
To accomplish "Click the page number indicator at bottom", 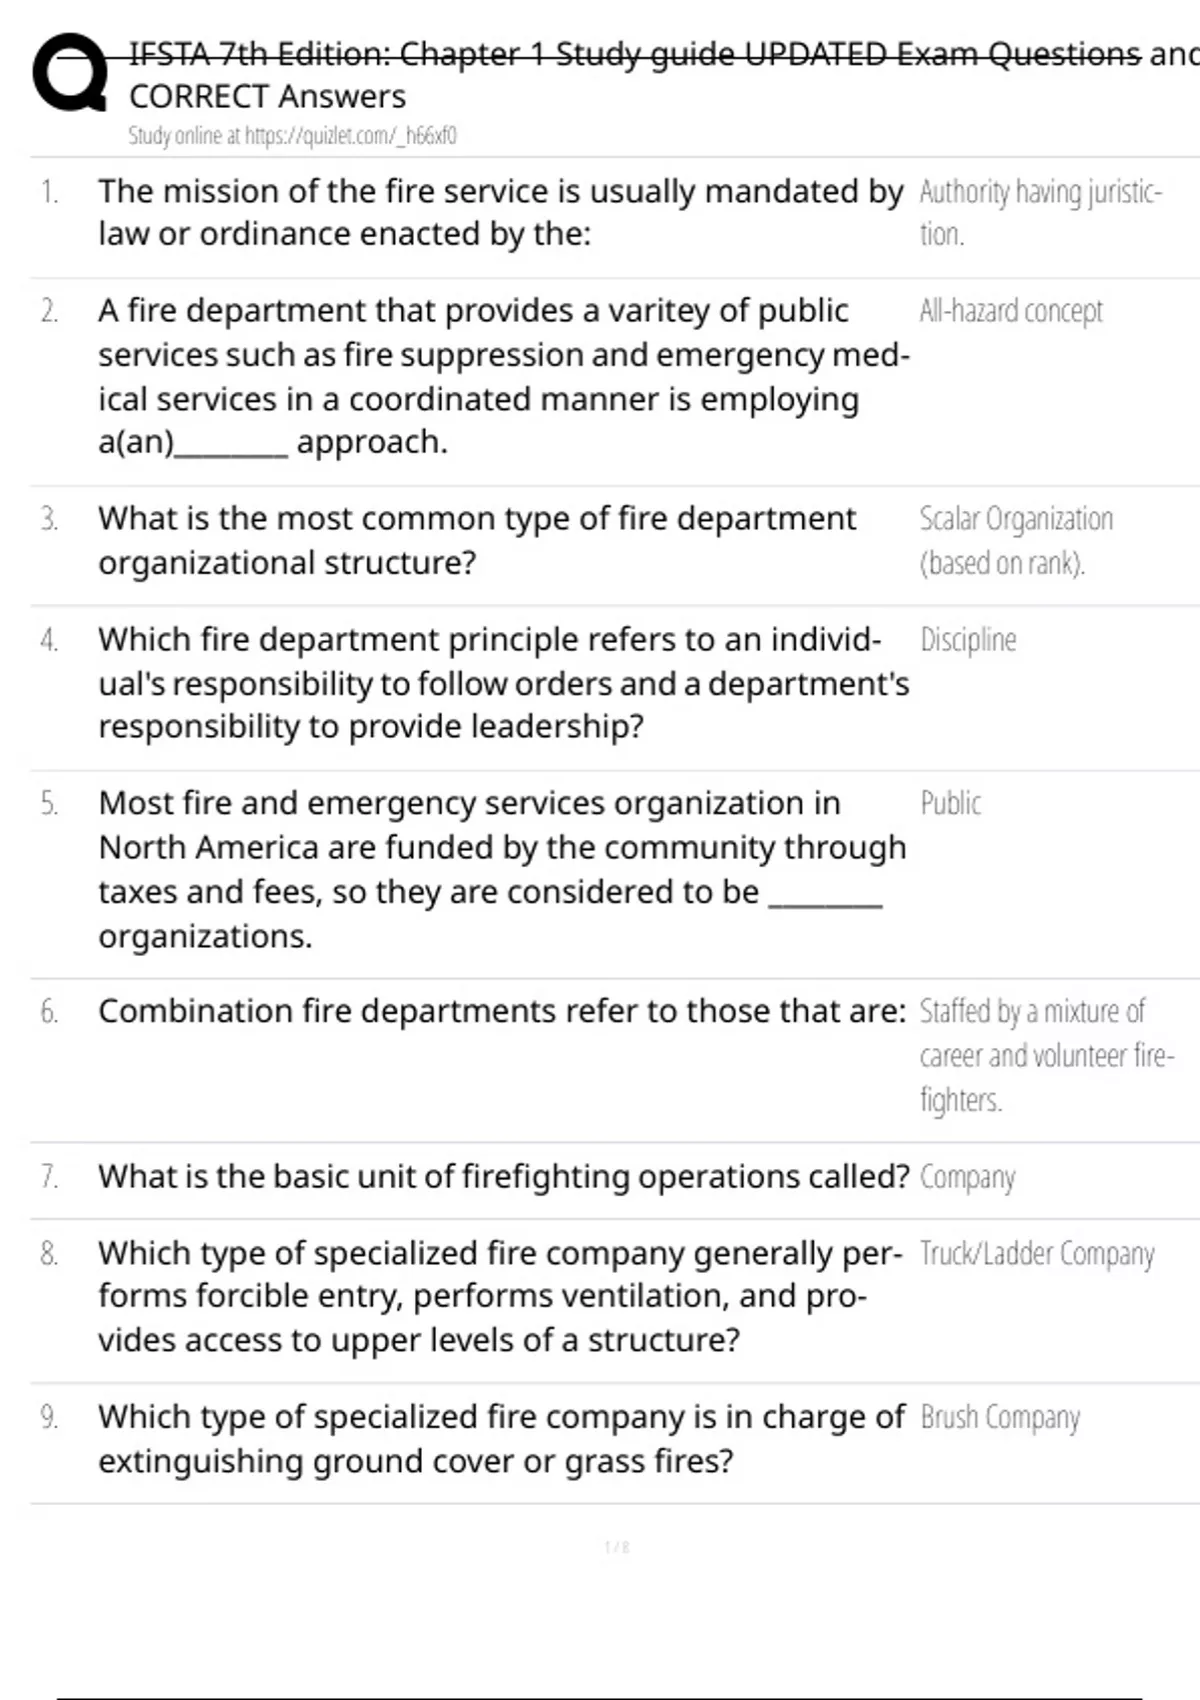I will click(617, 1548).
